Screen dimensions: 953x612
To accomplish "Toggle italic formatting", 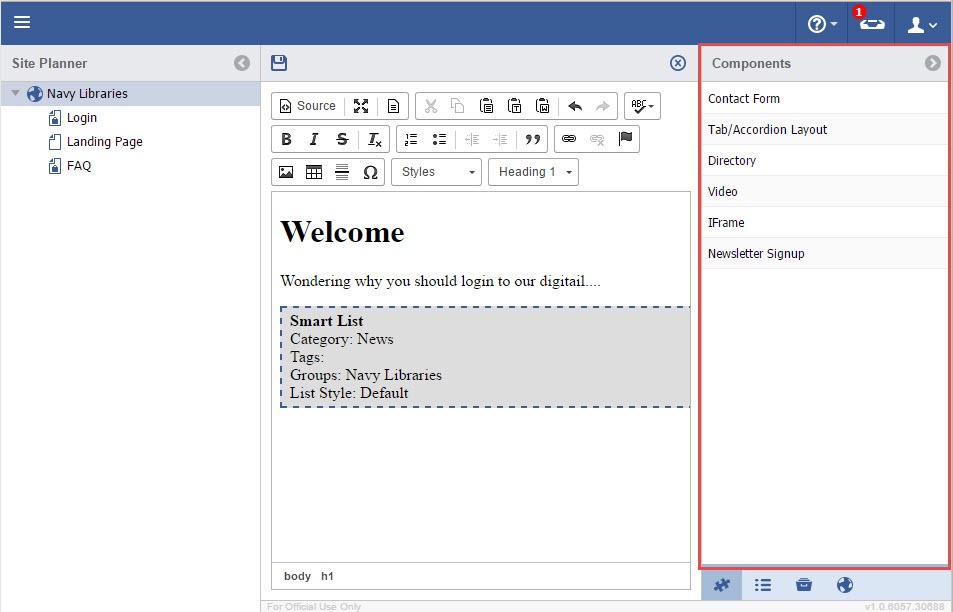I will click(314, 139).
